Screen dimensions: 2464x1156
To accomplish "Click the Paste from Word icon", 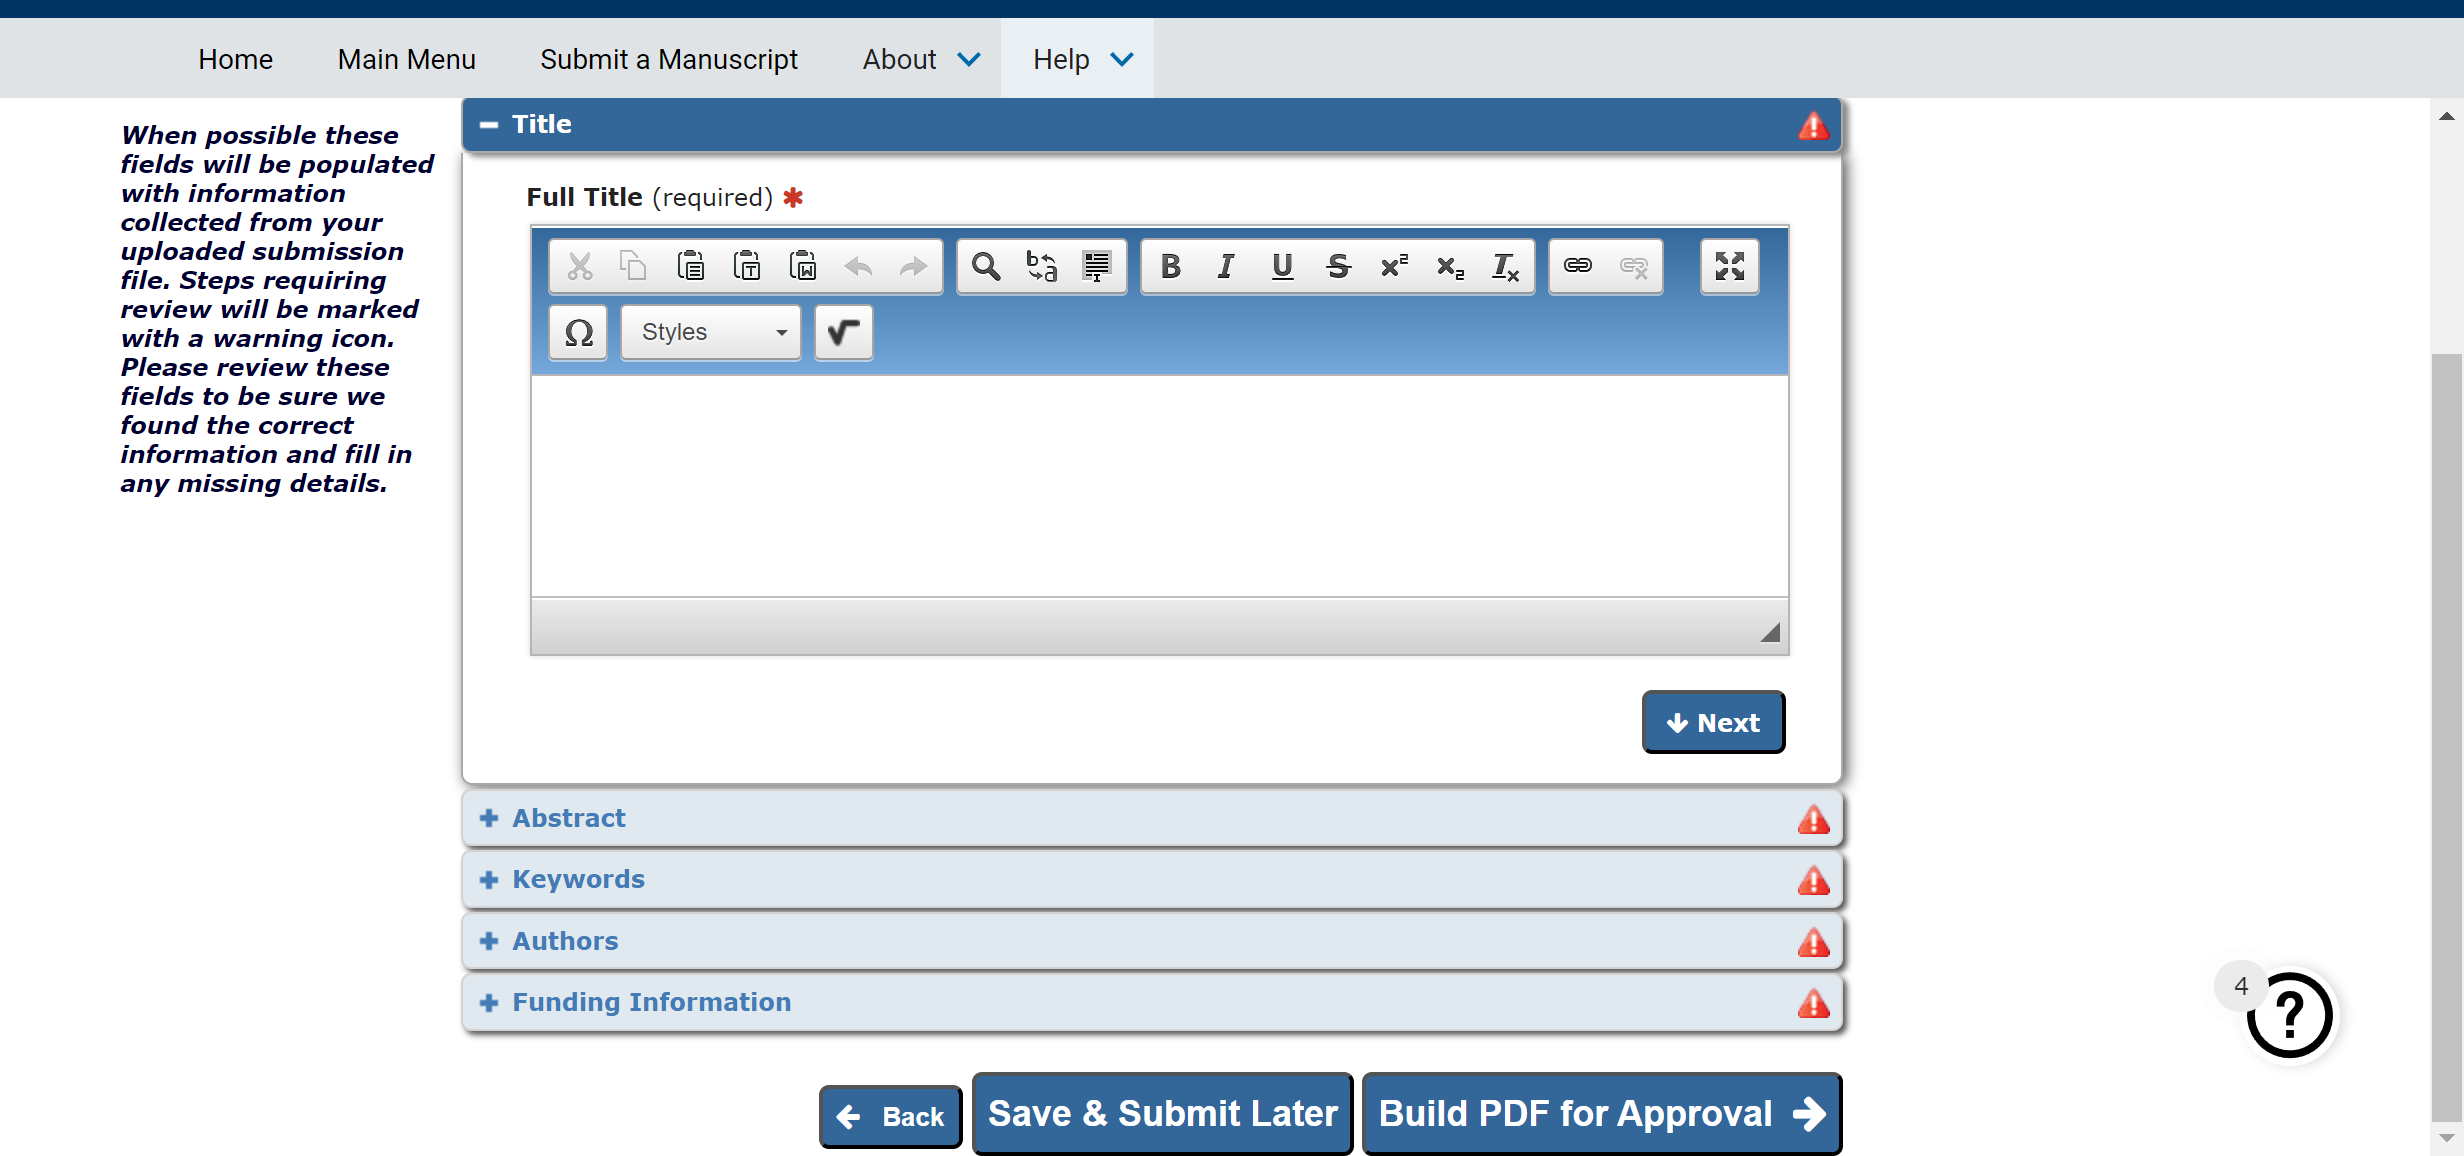I will 803,266.
